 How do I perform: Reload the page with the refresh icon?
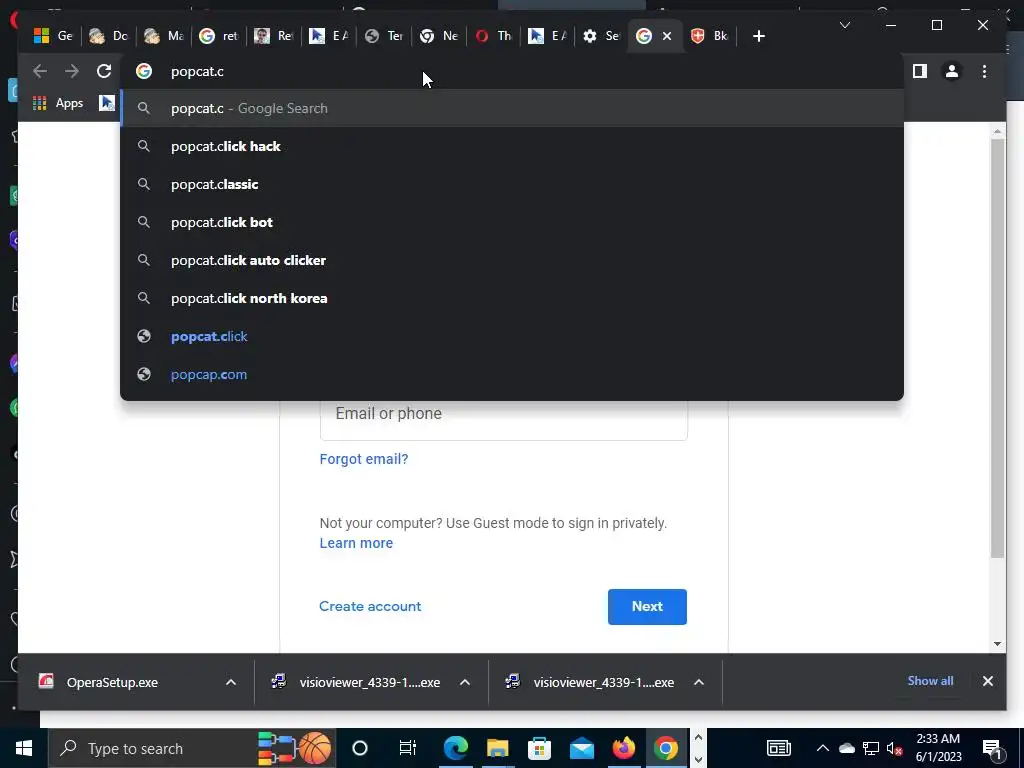coord(104,71)
